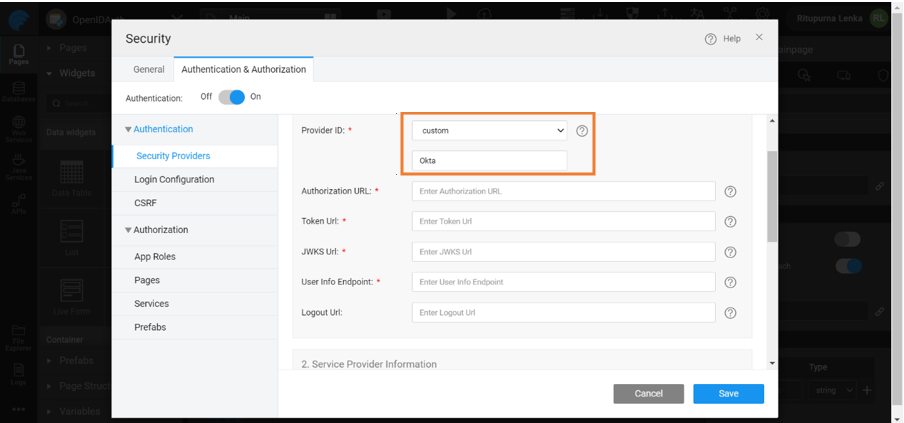Image resolution: width=904 pixels, height=423 pixels.
Task: Open Help from the dialog header
Action: click(x=723, y=39)
